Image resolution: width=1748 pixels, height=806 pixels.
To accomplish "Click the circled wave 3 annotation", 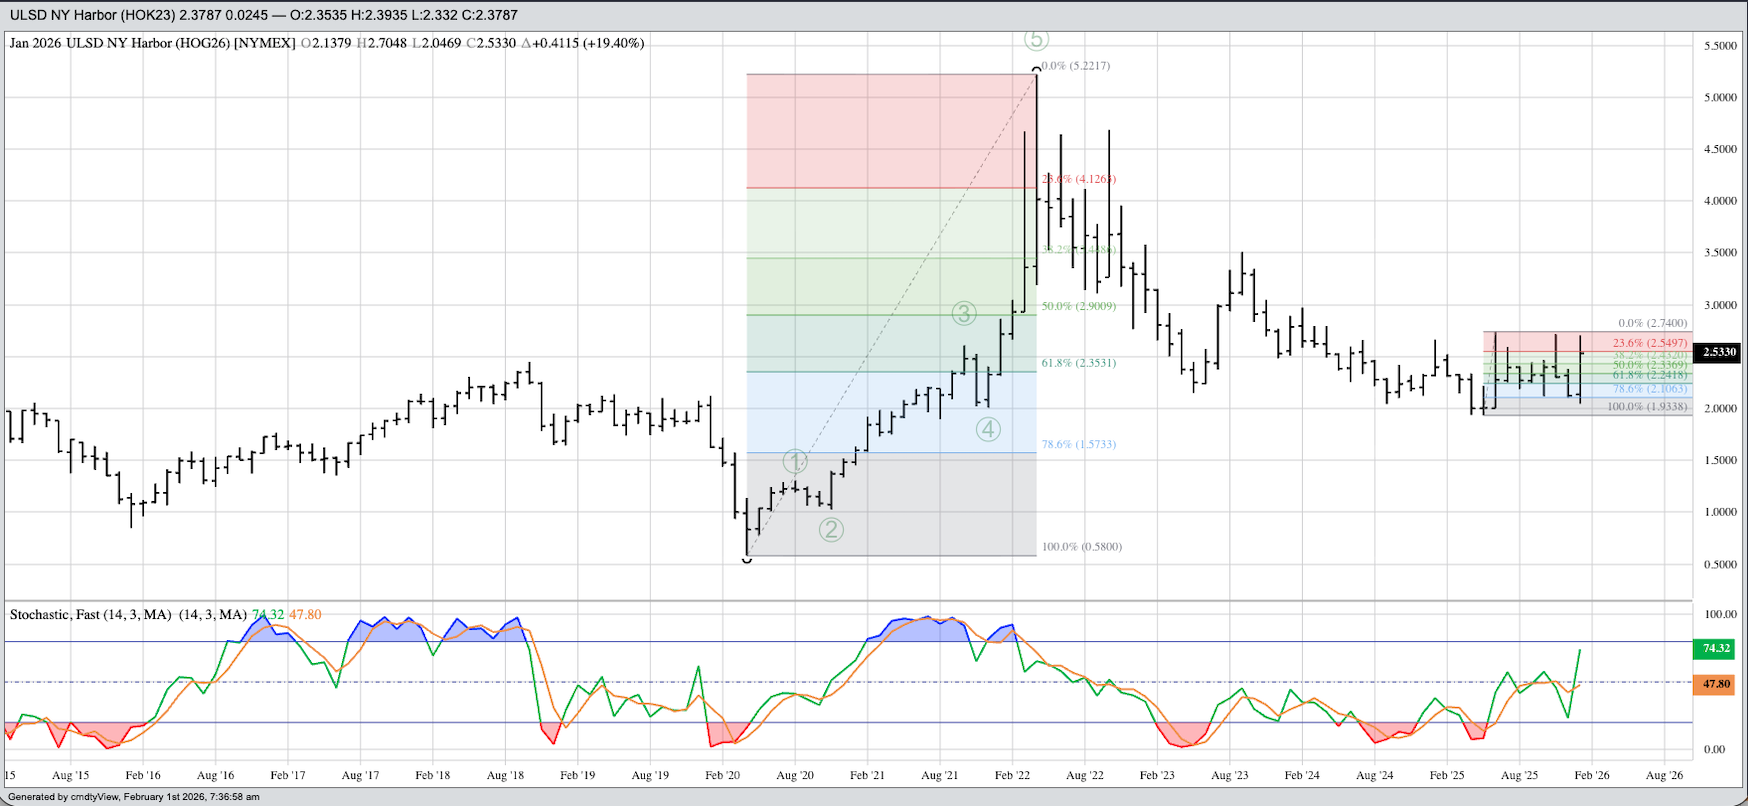I will pos(963,313).
